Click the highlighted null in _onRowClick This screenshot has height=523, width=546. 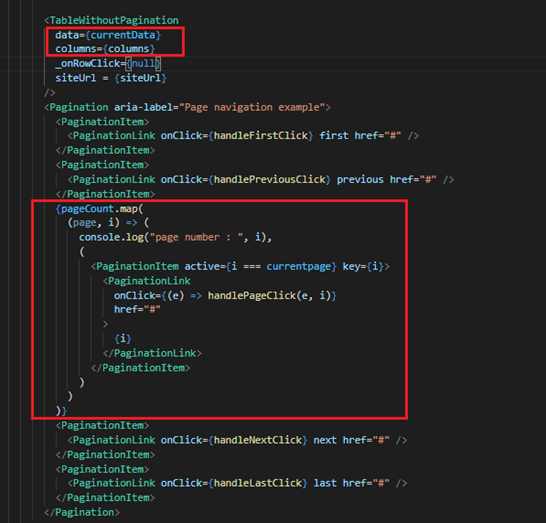[x=143, y=64]
